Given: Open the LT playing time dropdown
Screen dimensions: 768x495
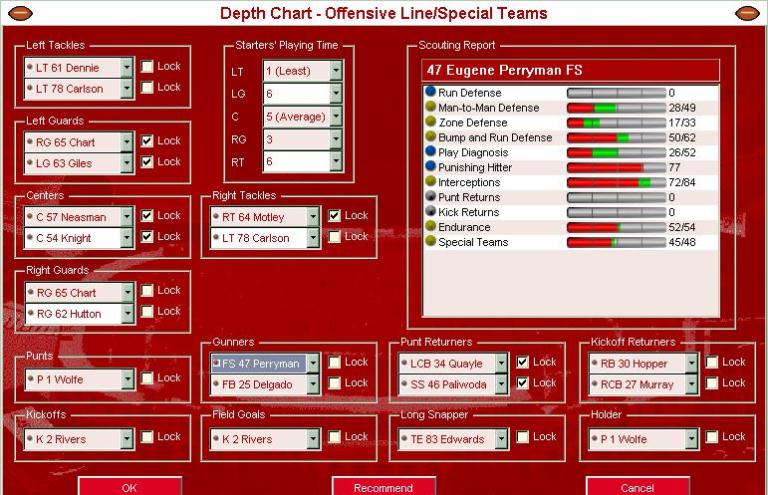Looking at the screenshot, I should tap(335, 71).
